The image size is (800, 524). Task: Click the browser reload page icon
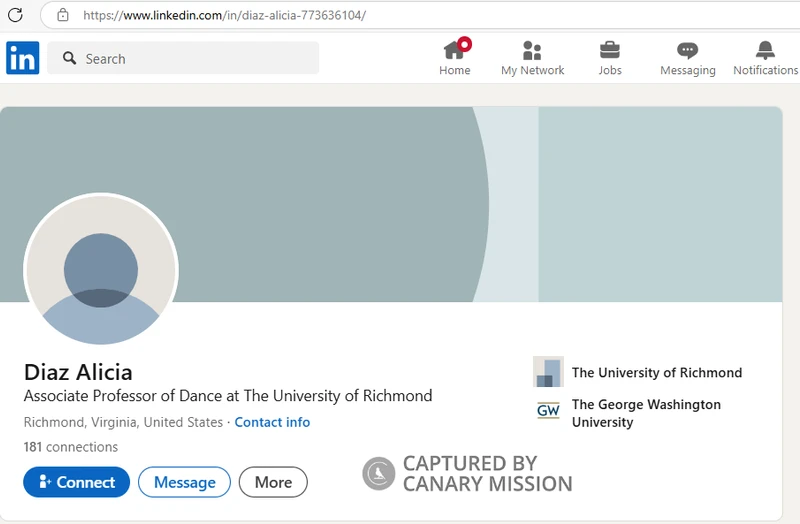[15, 15]
